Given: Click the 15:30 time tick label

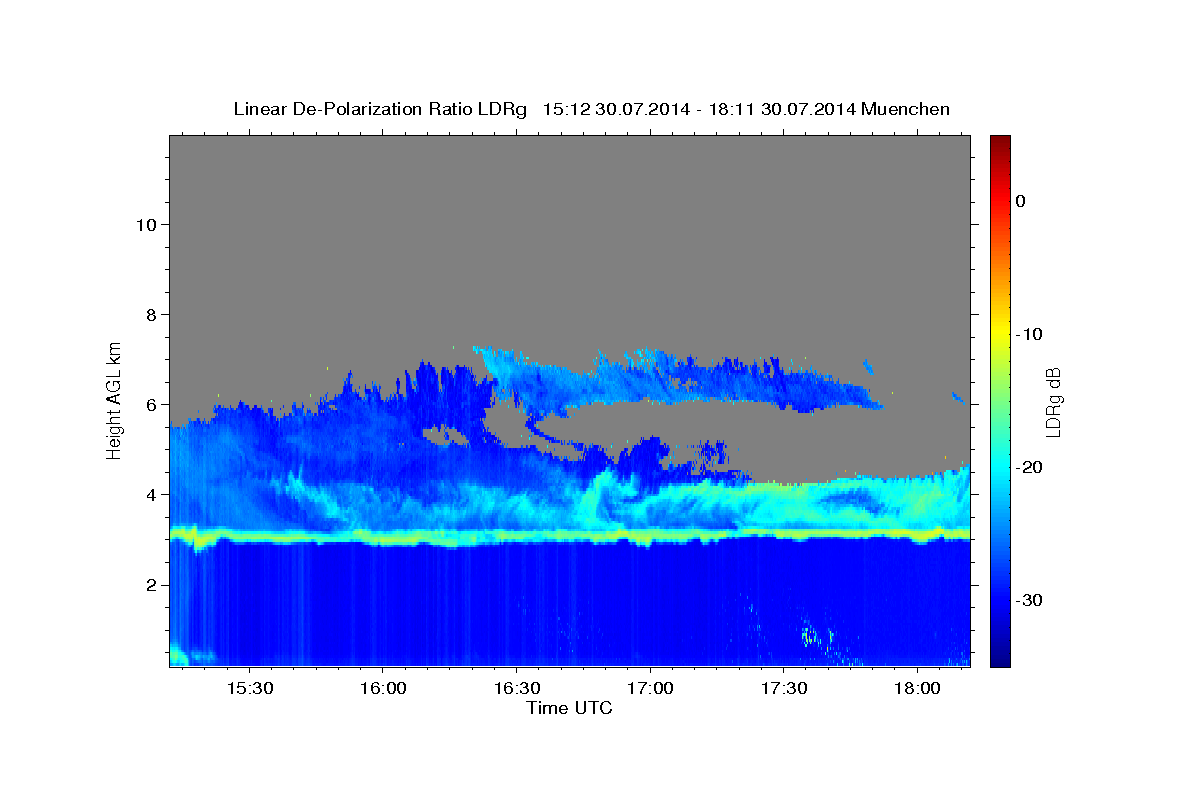Looking at the screenshot, I should tap(249, 689).
